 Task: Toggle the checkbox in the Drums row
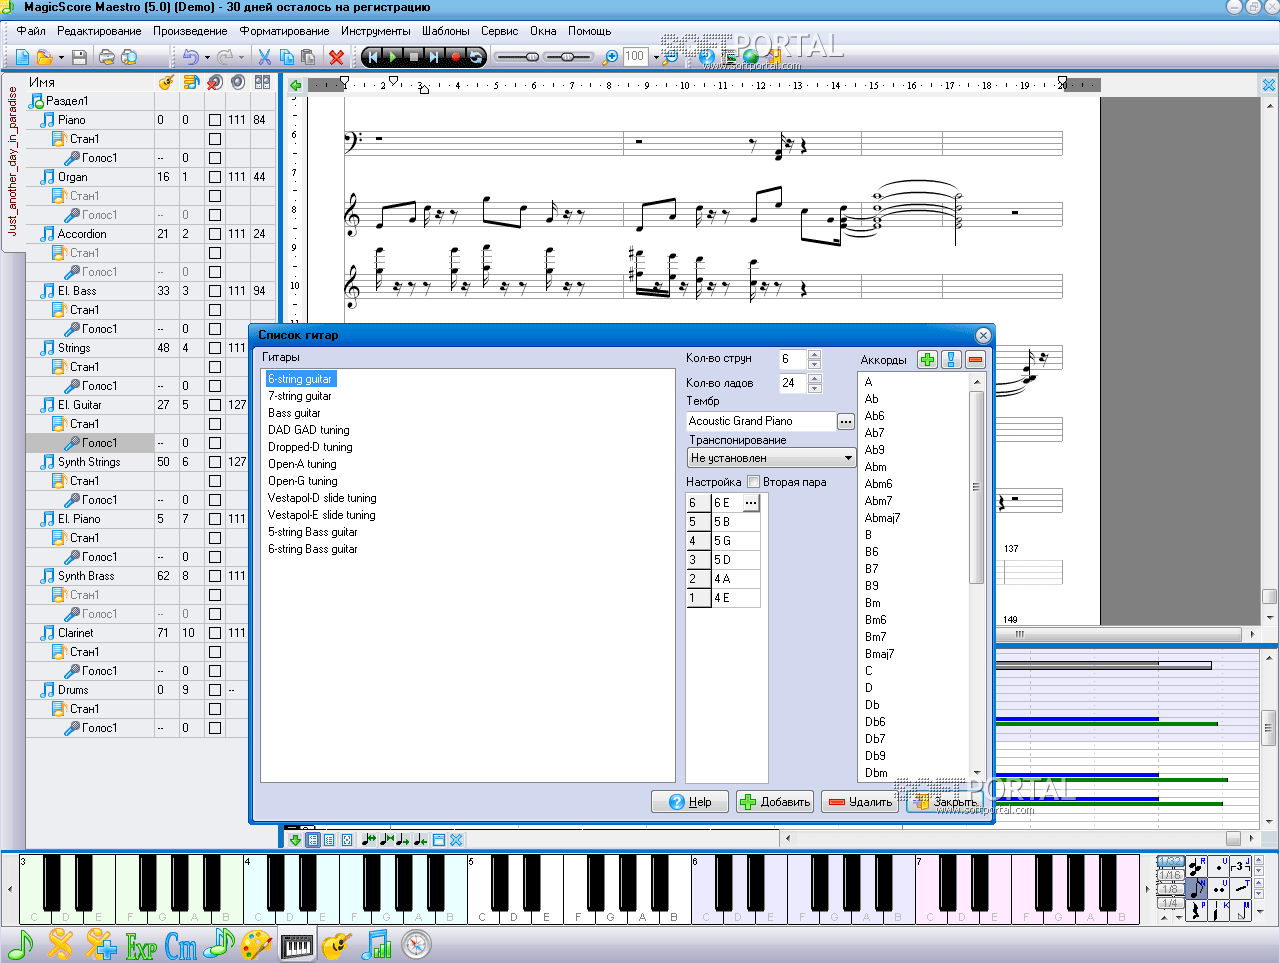pyautogui.click(x=215, y=690)
